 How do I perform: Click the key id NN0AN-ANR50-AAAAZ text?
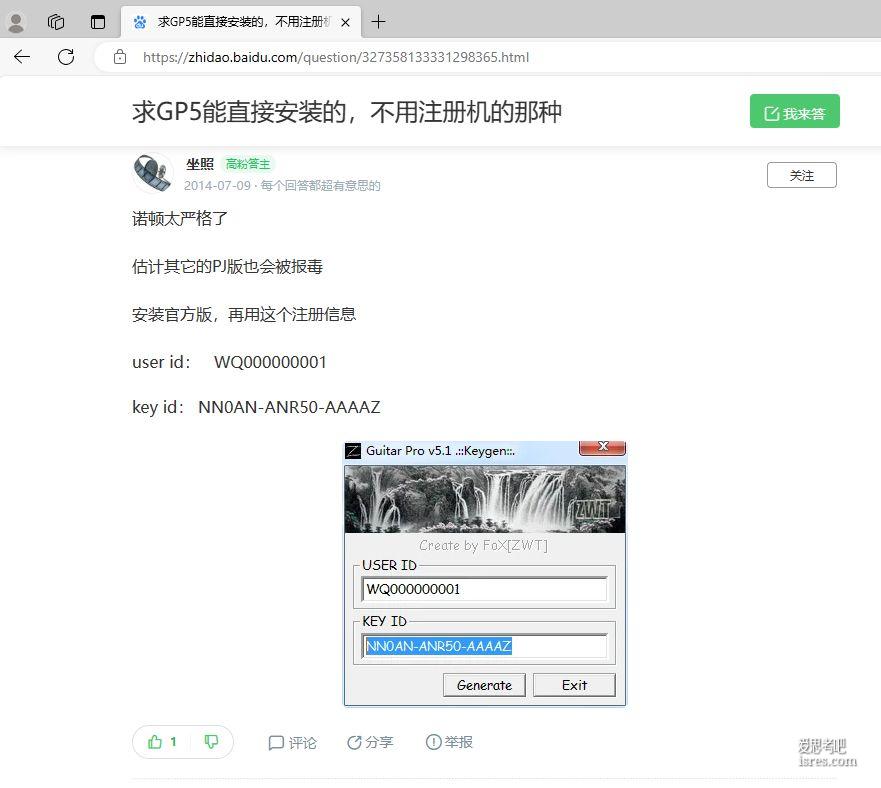coord(289,407)
